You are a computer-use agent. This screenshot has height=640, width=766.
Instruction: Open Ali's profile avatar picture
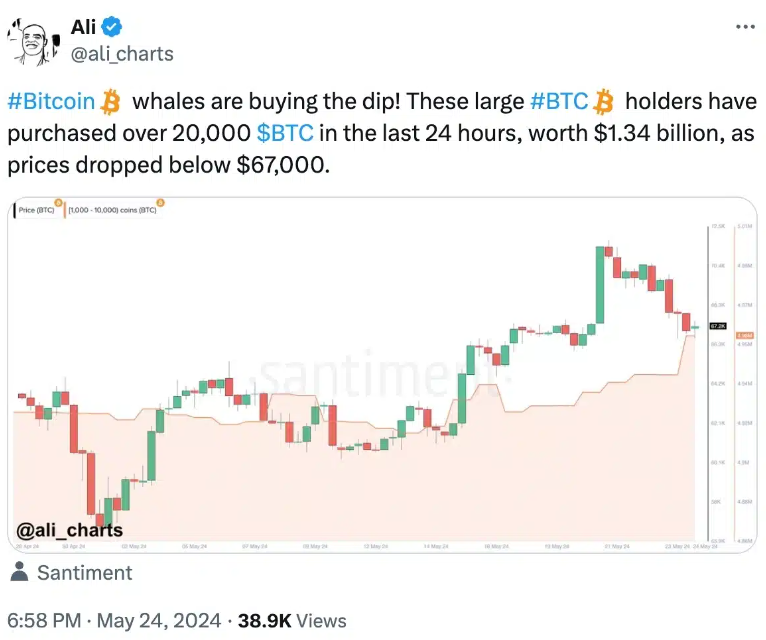pos(33,42)
